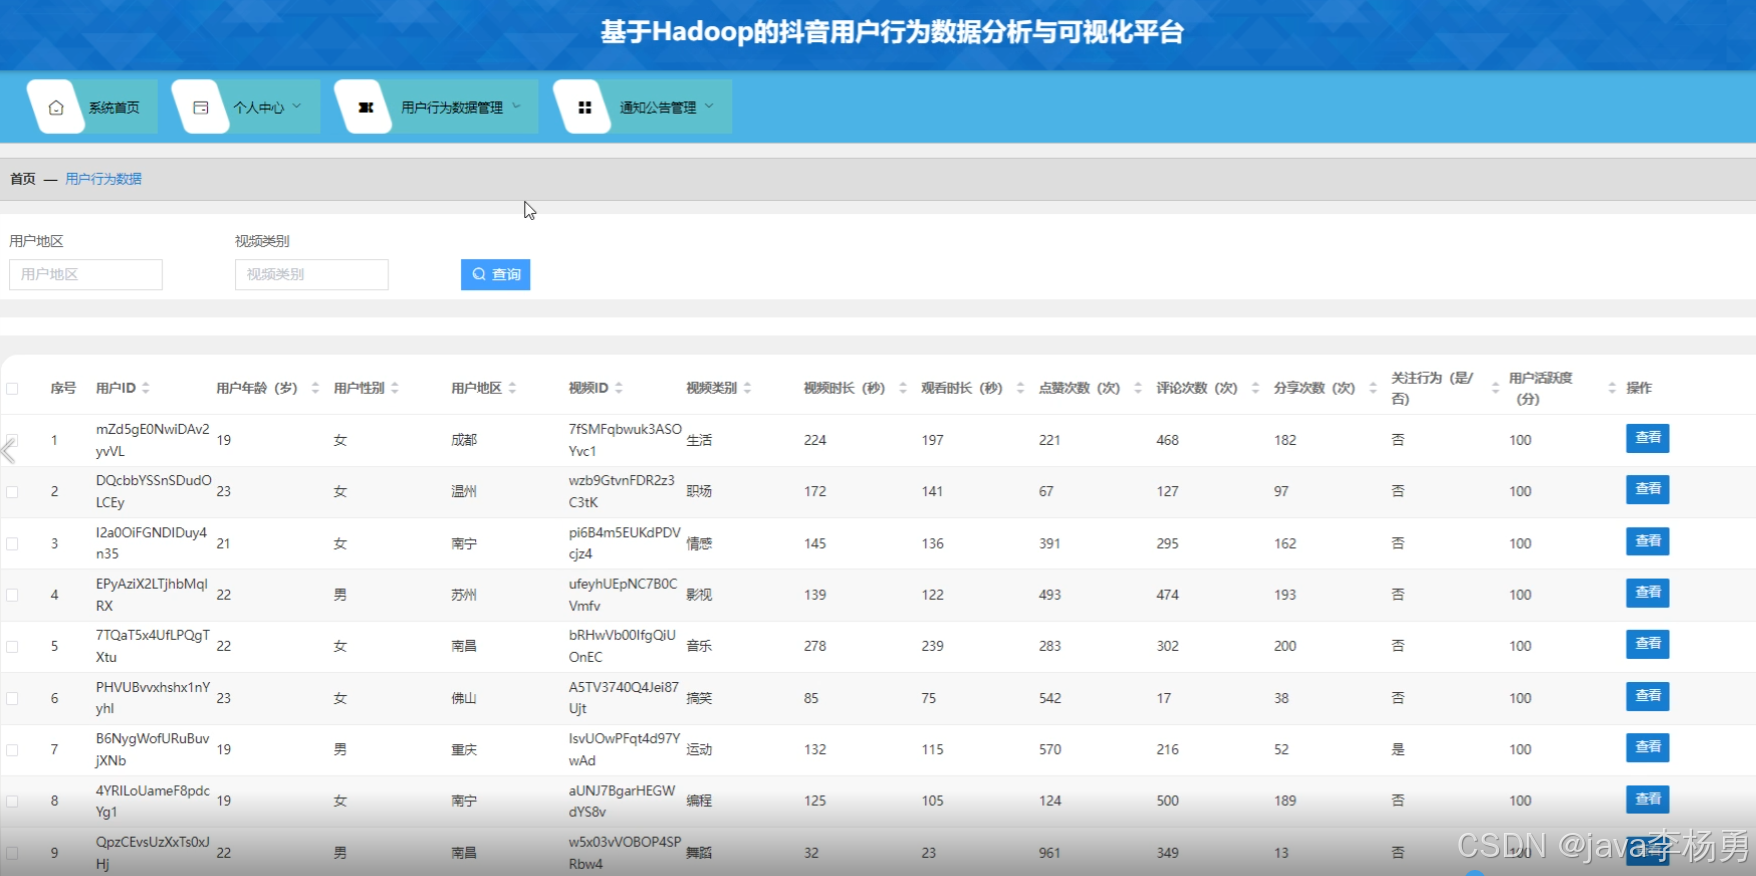Sort by 点赞次数 (次) column arrows
The width and height of the screenshot is (1756, 876).
click(1138, 388)
